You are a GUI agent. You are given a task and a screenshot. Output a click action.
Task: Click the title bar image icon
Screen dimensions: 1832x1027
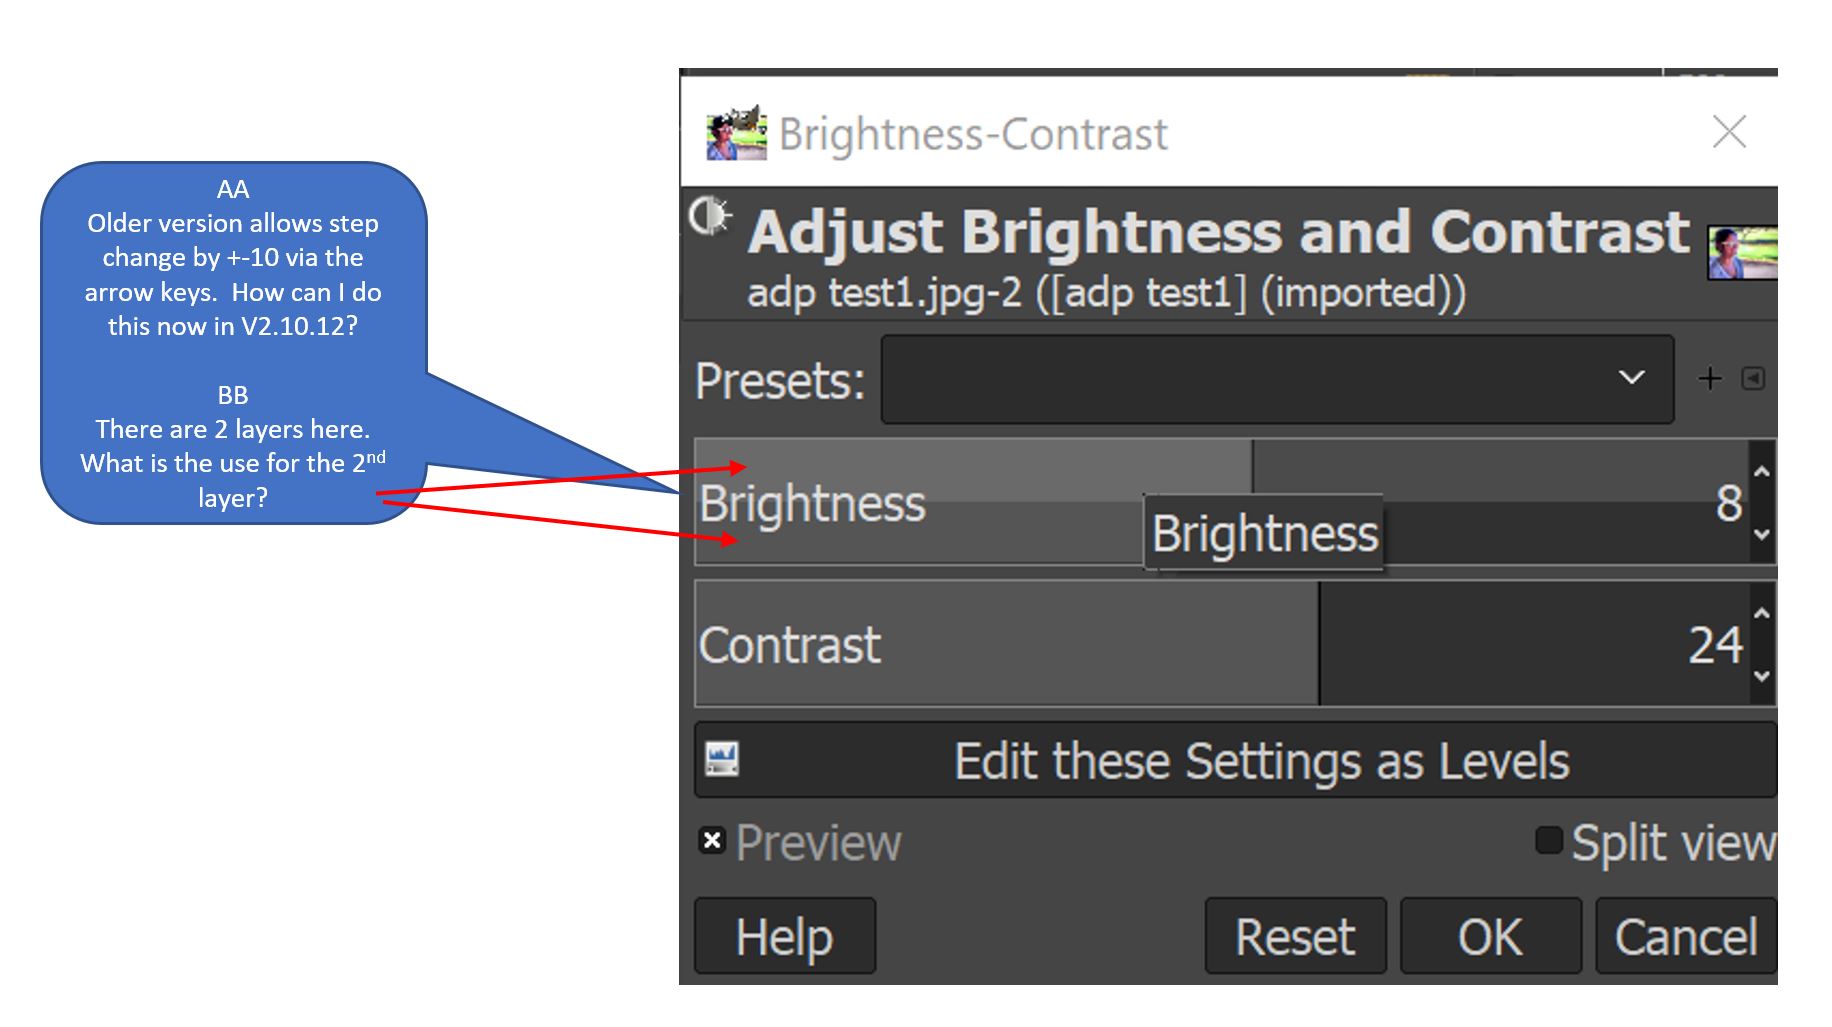pyautogui.click(x=736, y=133)
